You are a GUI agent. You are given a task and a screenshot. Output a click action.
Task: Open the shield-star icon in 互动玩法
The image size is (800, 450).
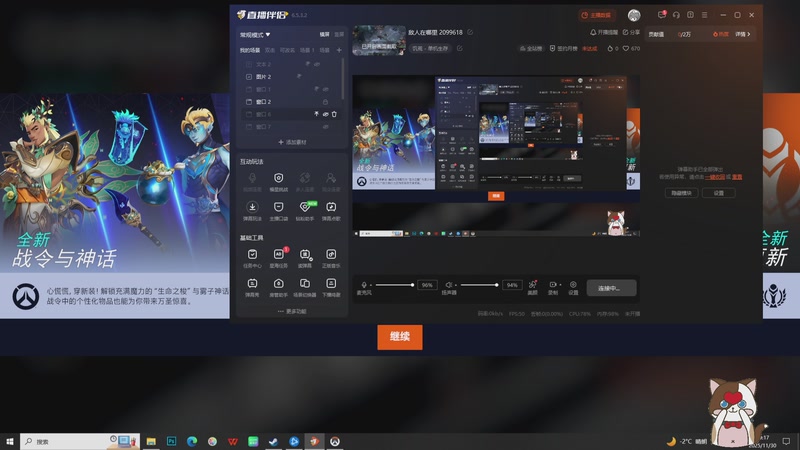point(279,178)
